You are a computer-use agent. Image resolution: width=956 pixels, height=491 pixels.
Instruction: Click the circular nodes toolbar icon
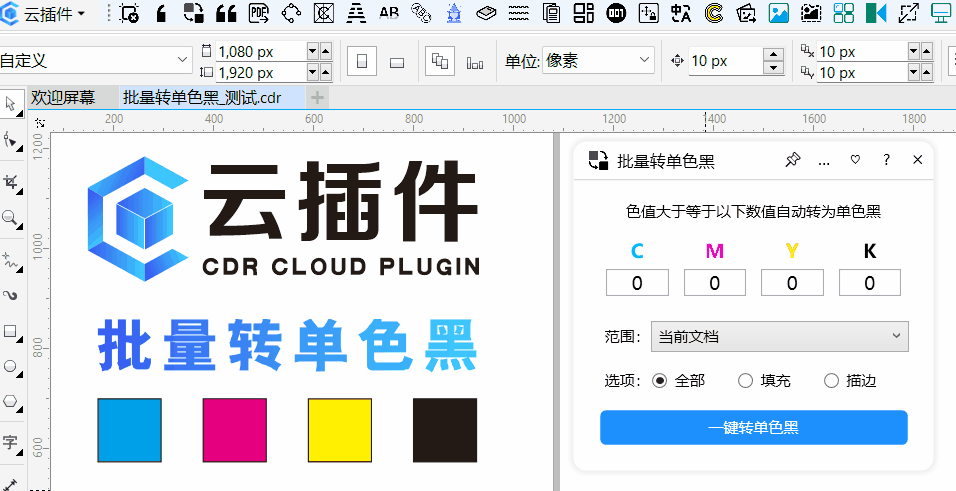[x=291, y=13]
